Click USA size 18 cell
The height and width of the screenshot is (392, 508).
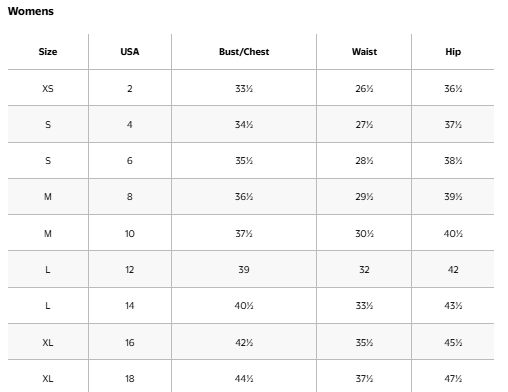130,379
